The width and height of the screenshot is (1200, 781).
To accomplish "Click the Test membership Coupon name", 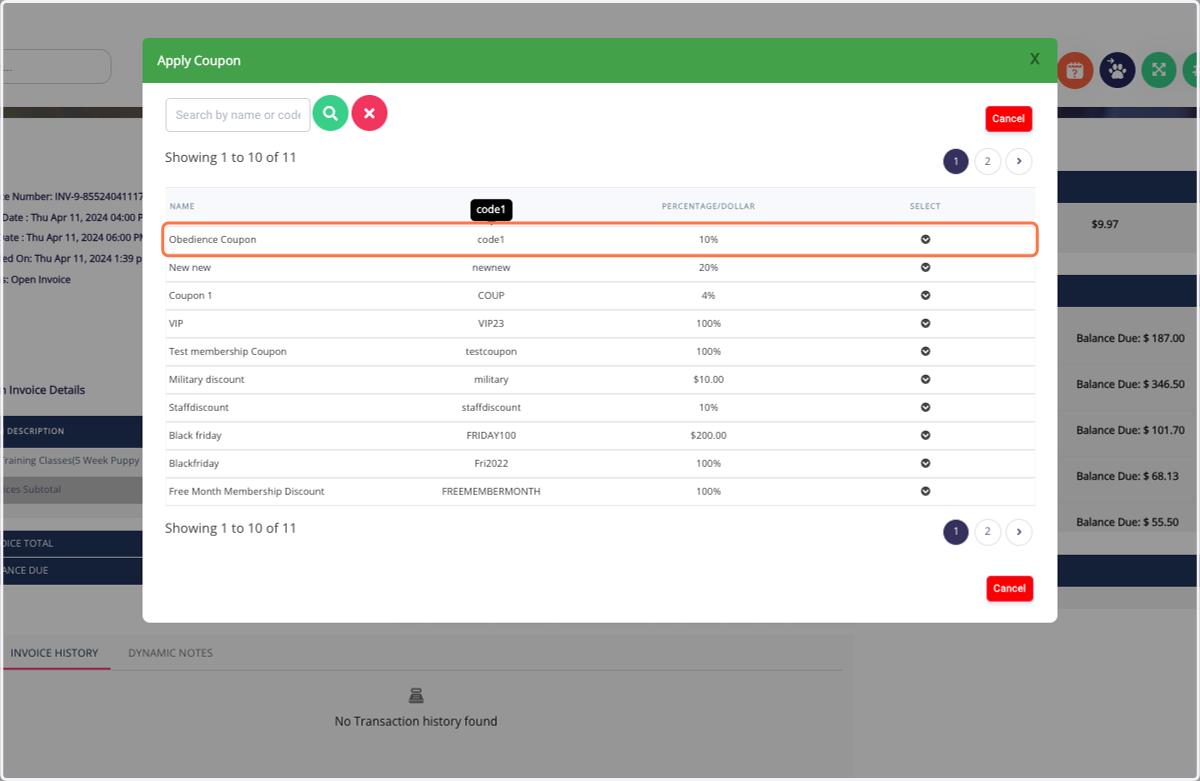I will click(x=228, y=352).
